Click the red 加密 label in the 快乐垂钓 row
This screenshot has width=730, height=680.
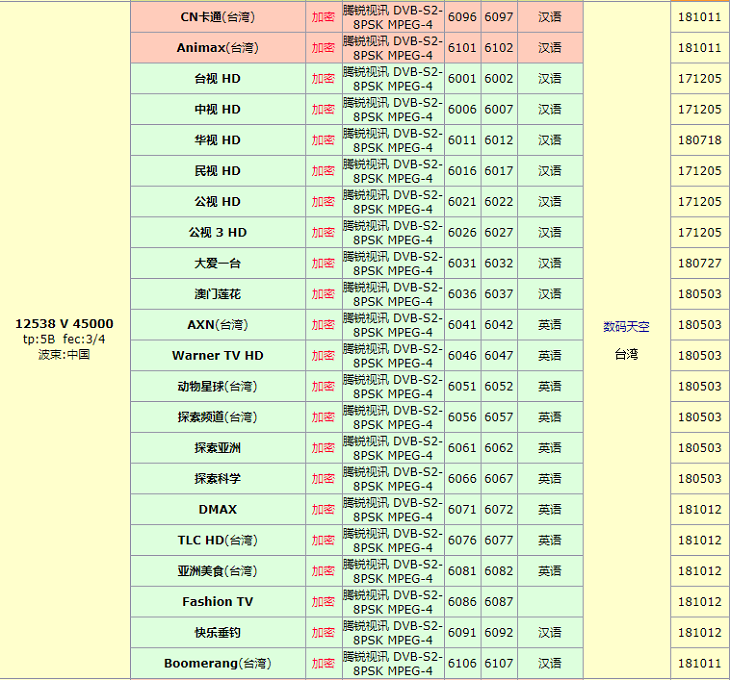323,633
